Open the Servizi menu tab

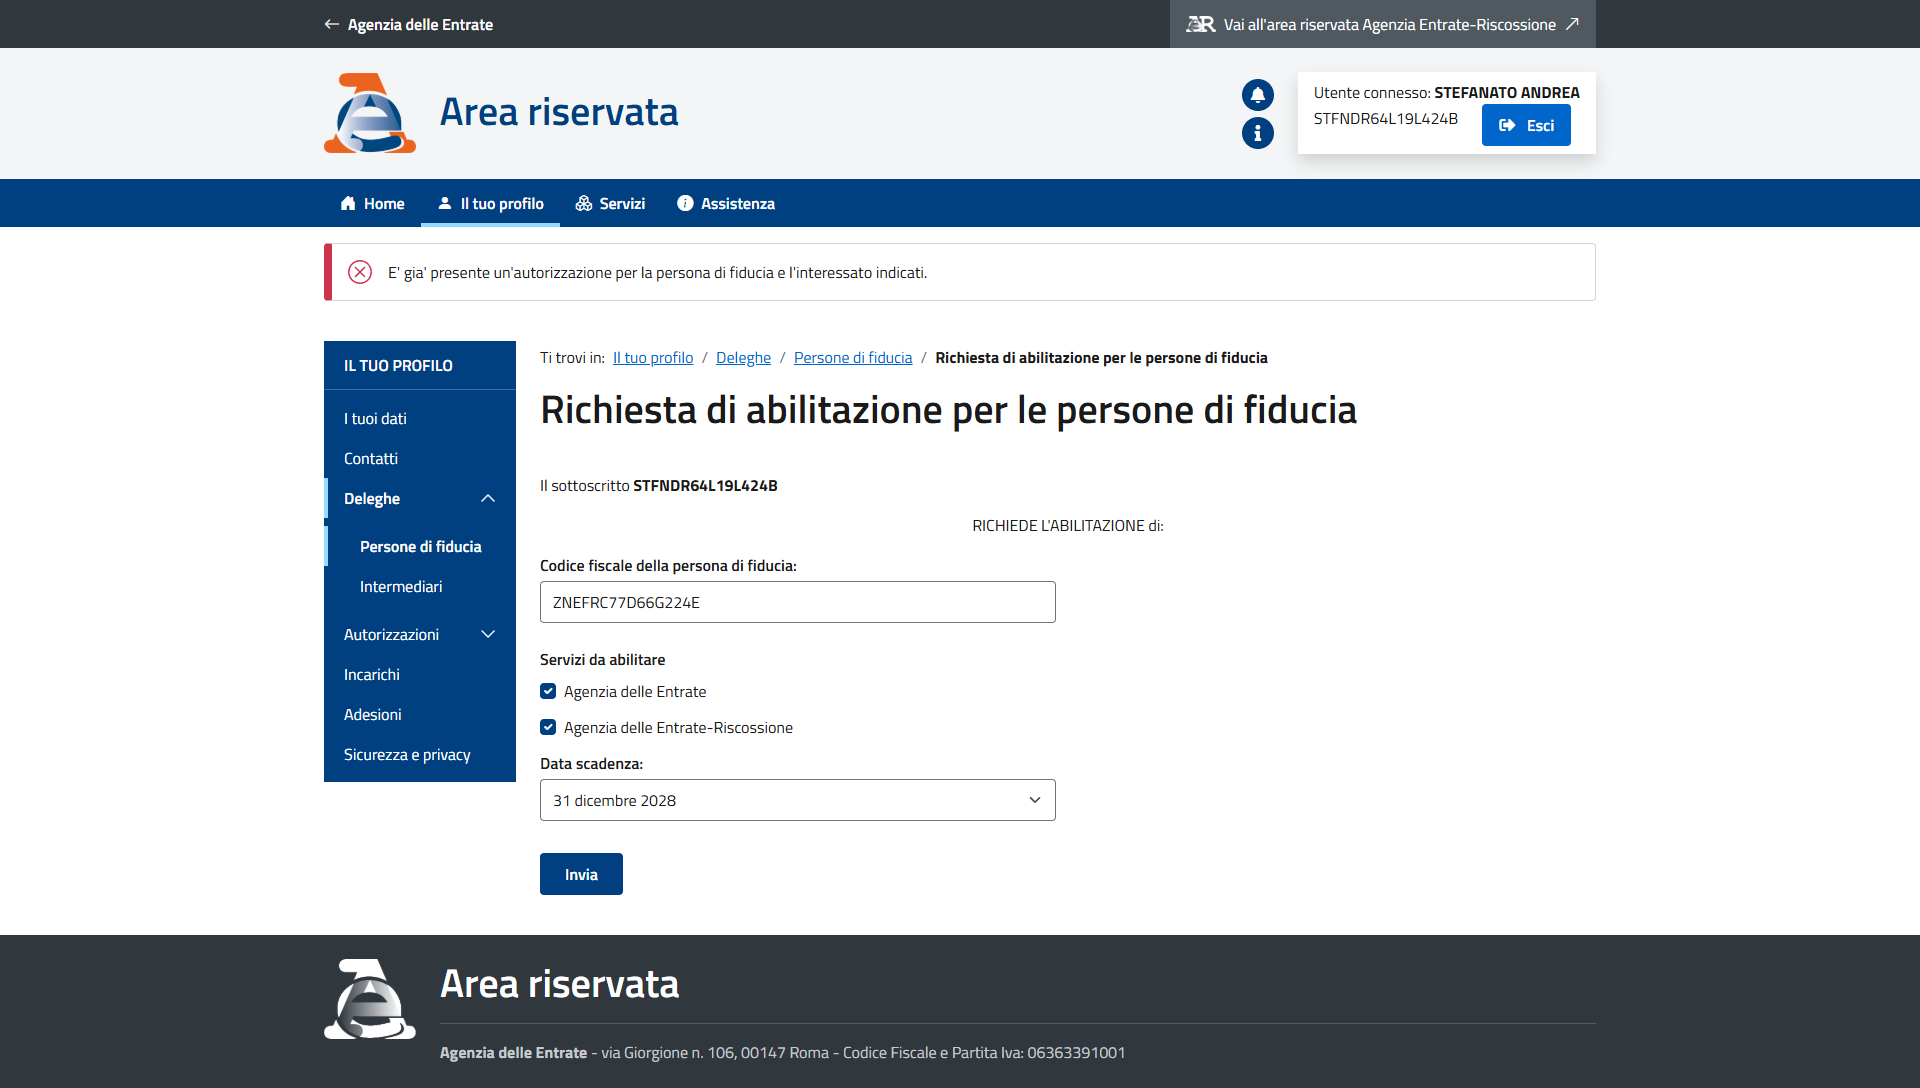tap(610, 203)
